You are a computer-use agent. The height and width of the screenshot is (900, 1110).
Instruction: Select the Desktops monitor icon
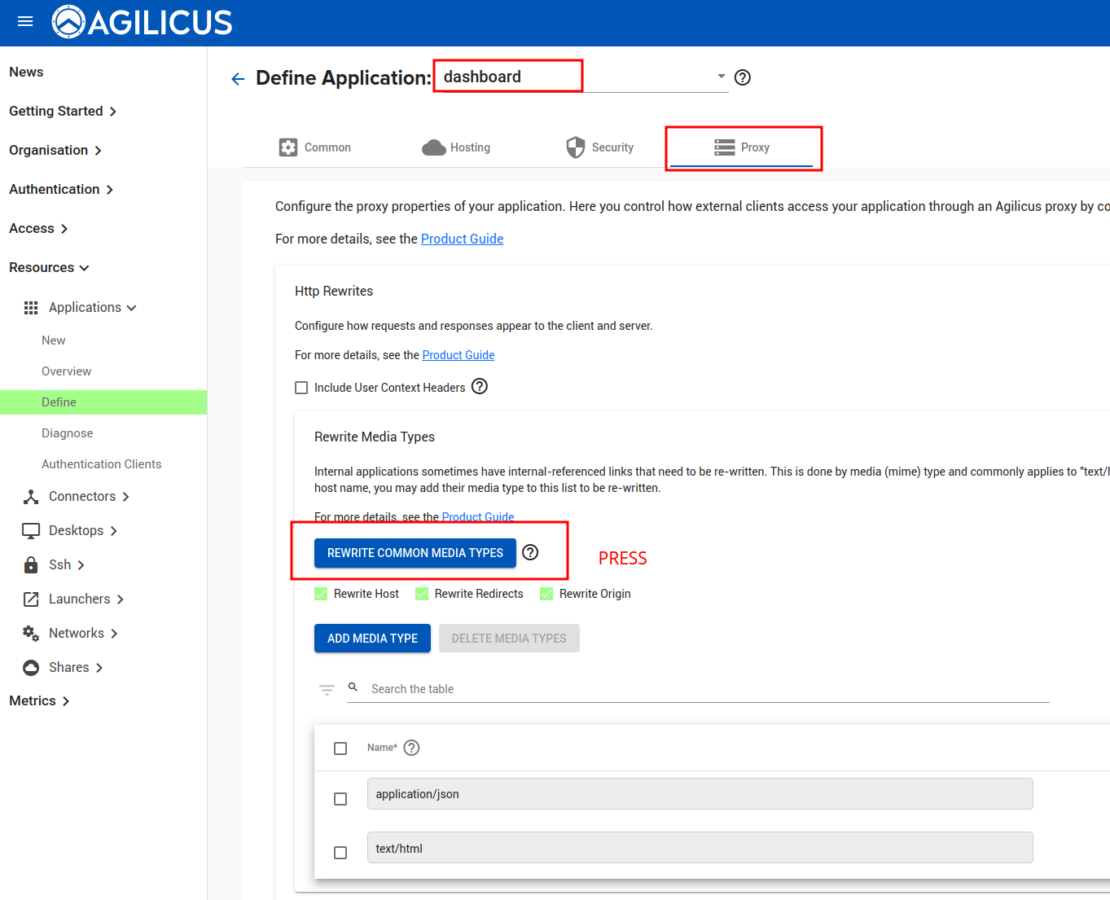[x=31, y=530]
